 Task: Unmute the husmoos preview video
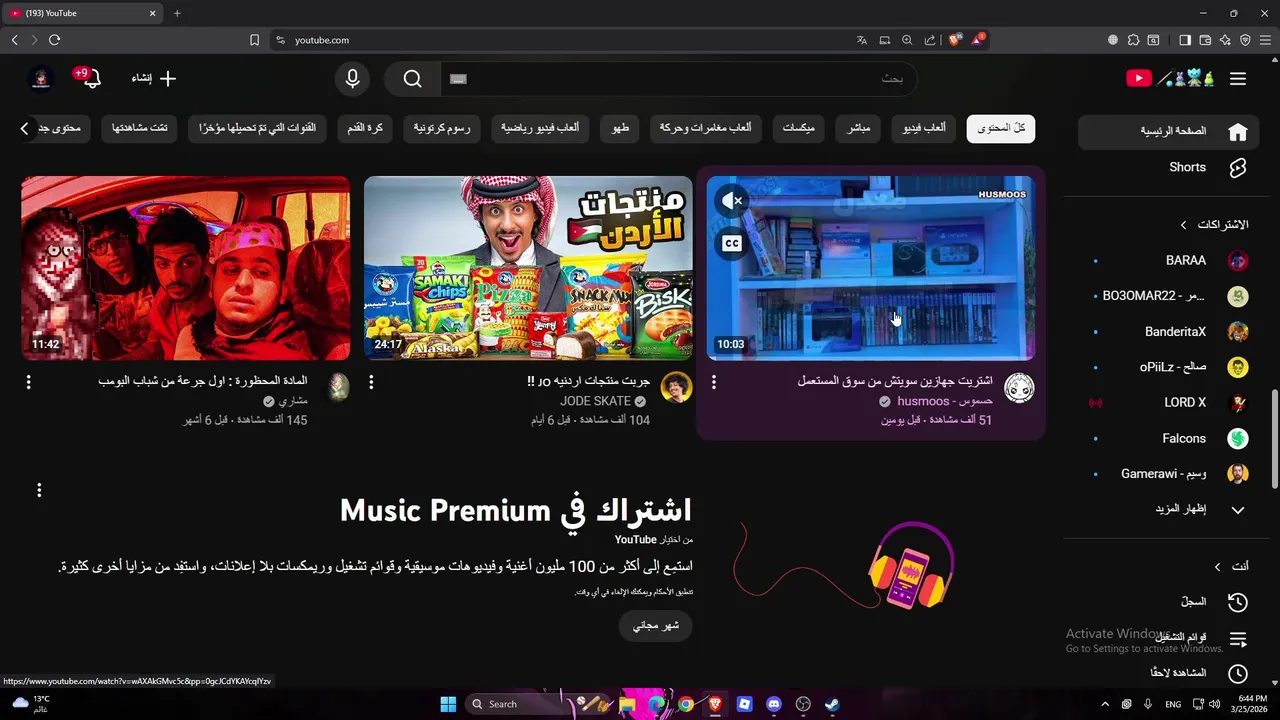point(732,201)
